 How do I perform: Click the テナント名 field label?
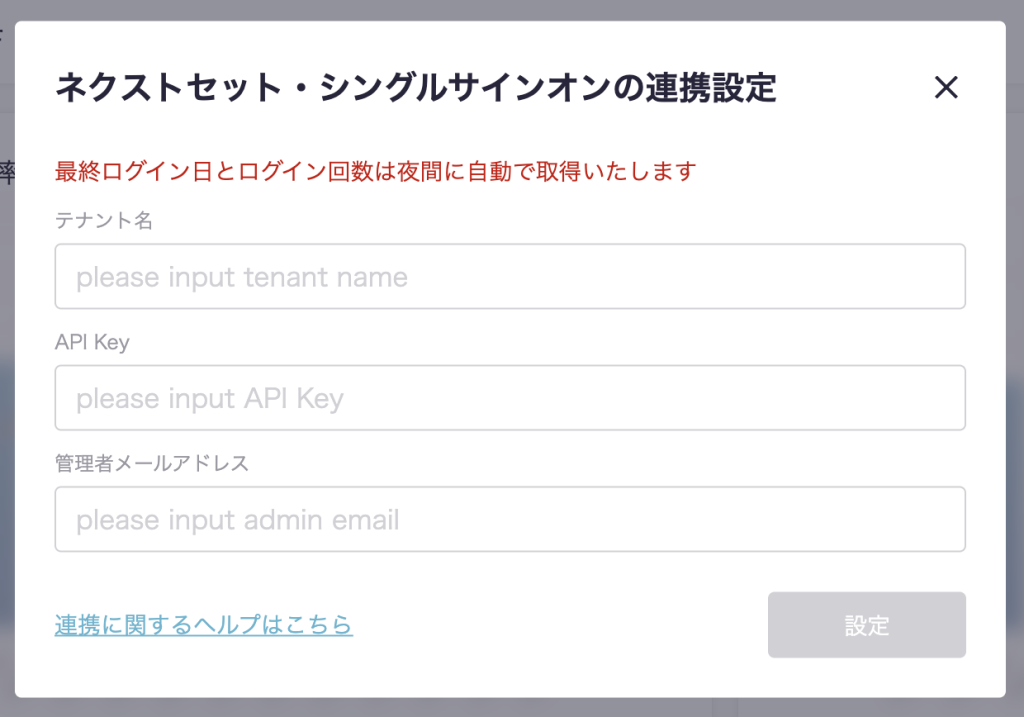point(104,221)
